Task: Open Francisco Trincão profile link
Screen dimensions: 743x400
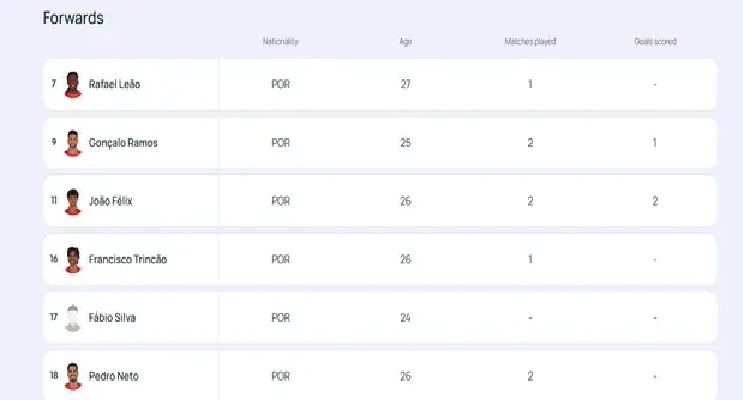Action: pos(128,259)
